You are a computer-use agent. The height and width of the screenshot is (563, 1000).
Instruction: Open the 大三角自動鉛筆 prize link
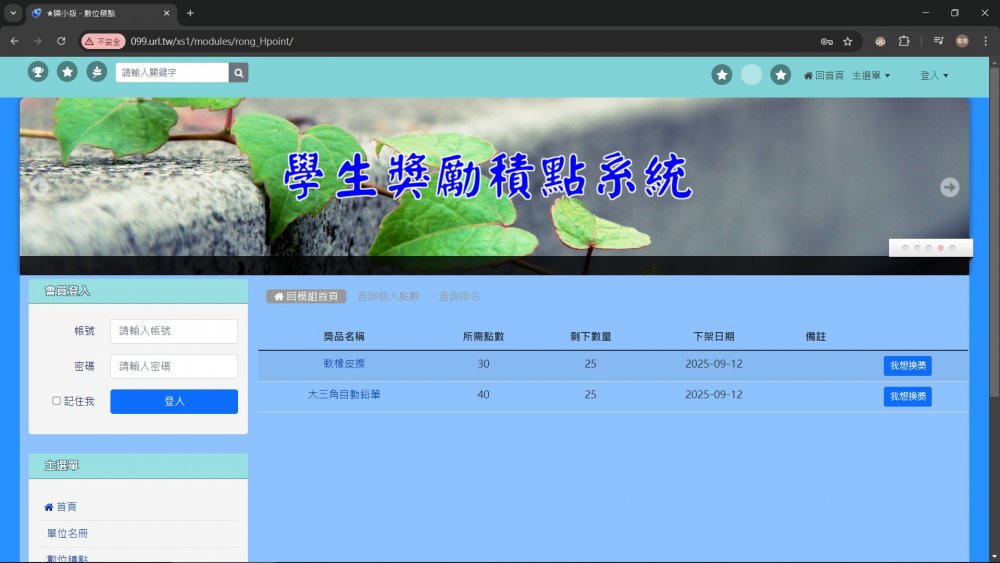(344, 395)
